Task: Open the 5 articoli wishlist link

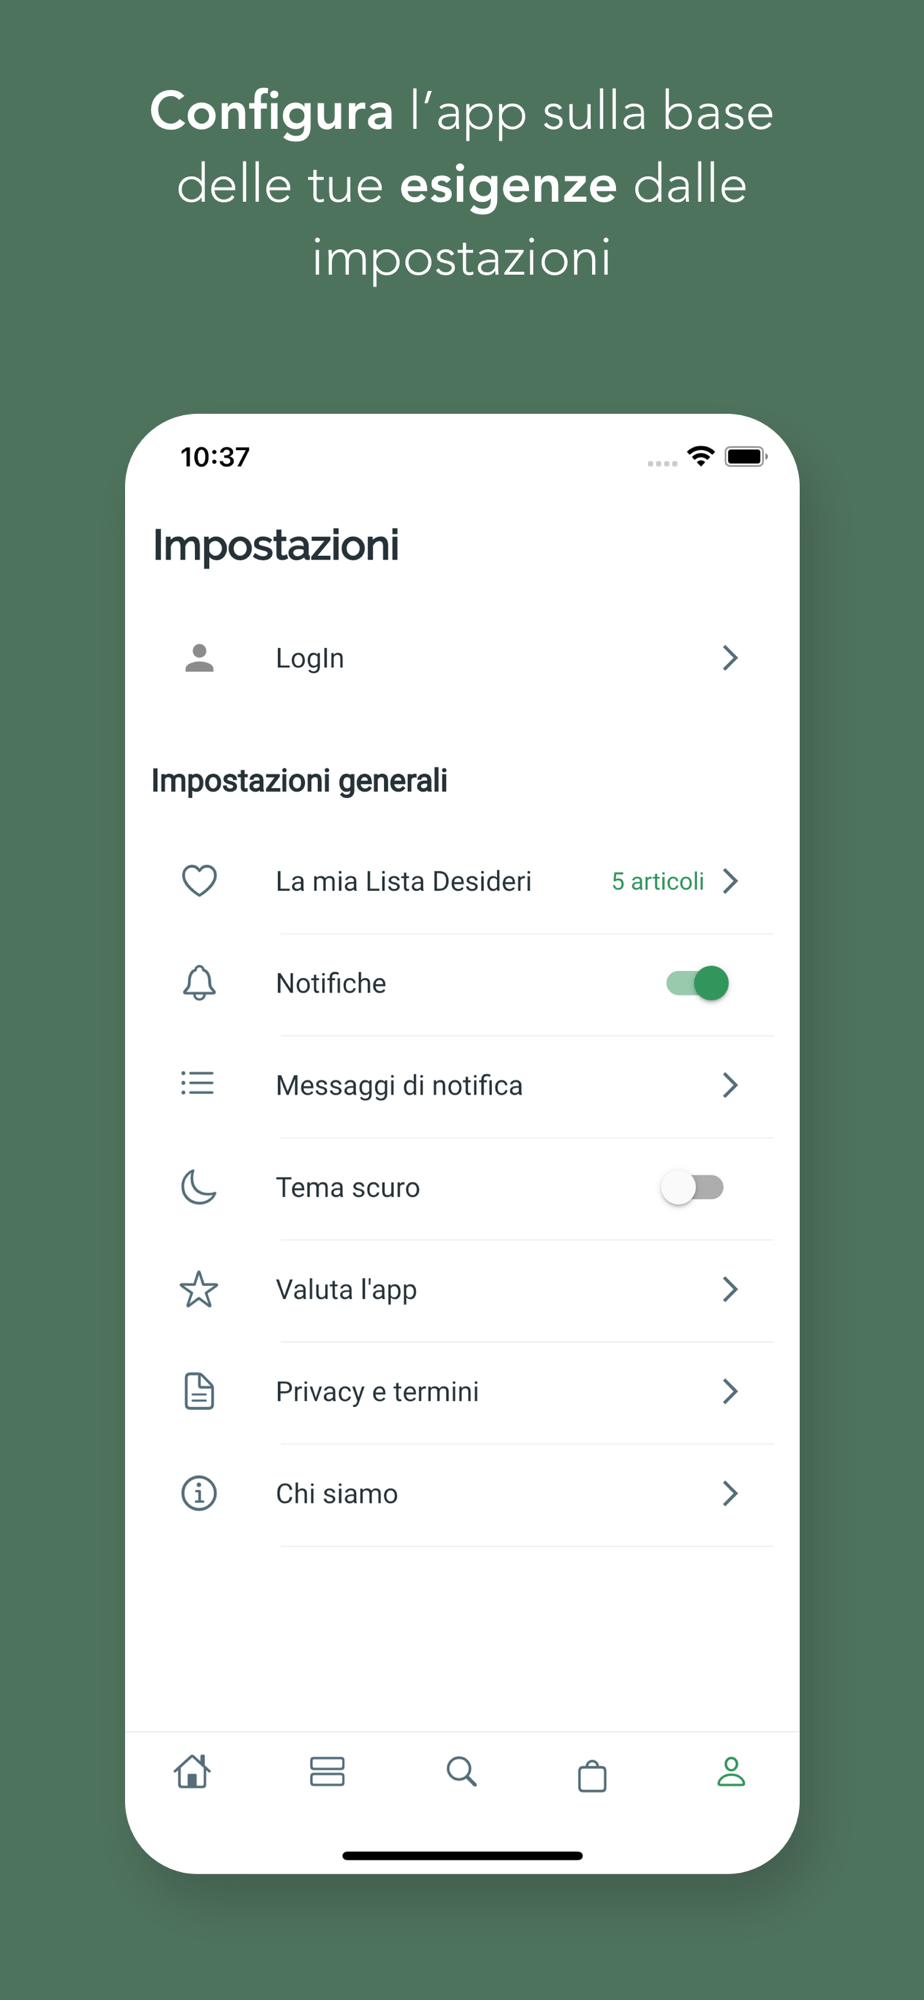Action: [658, 881]
